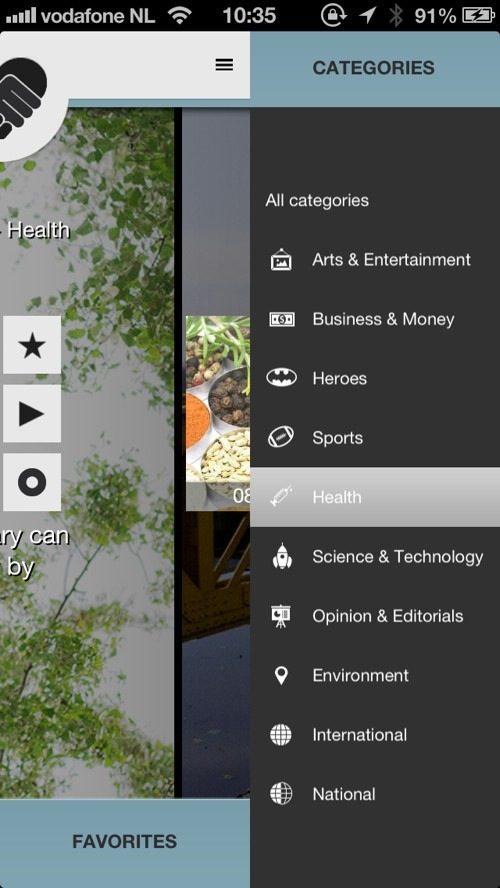Image resolution: width=500 pixels, height=888 pixels.
Task: Tap the Science & Technology rocket icon
Action: (x=282, y=556)
